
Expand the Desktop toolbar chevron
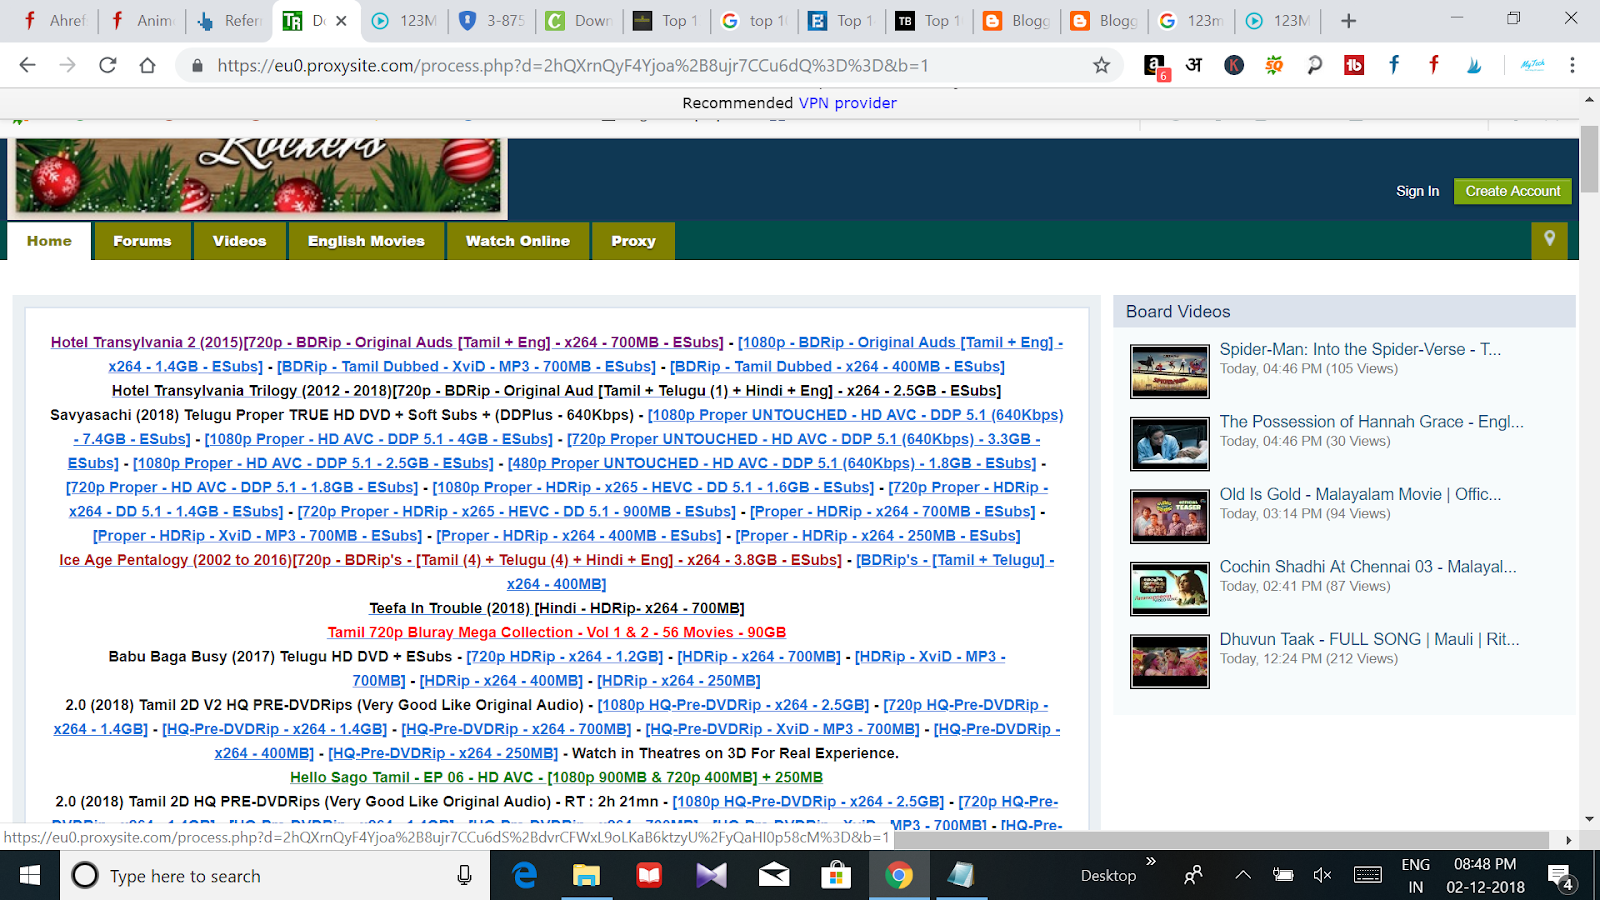[1151, 861]
